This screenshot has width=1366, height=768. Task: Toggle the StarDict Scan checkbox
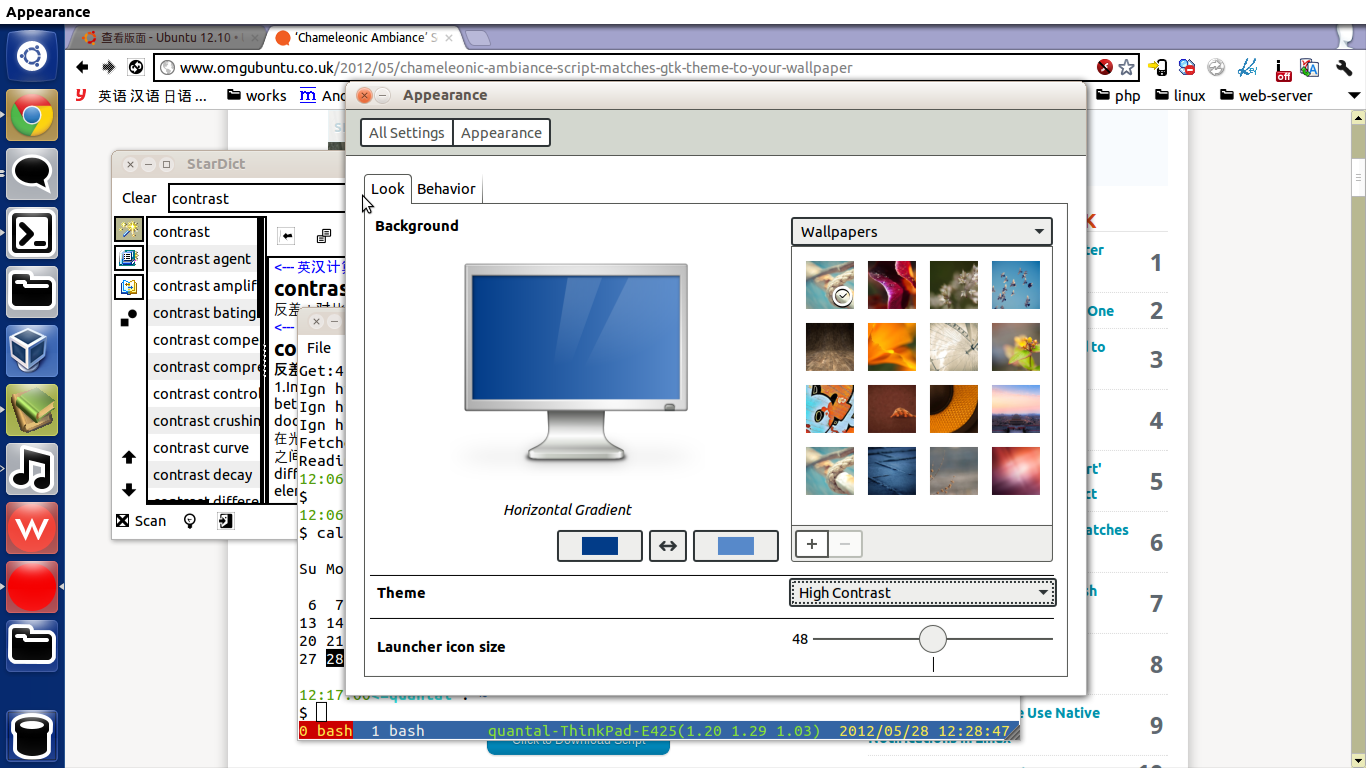point(122,520)
